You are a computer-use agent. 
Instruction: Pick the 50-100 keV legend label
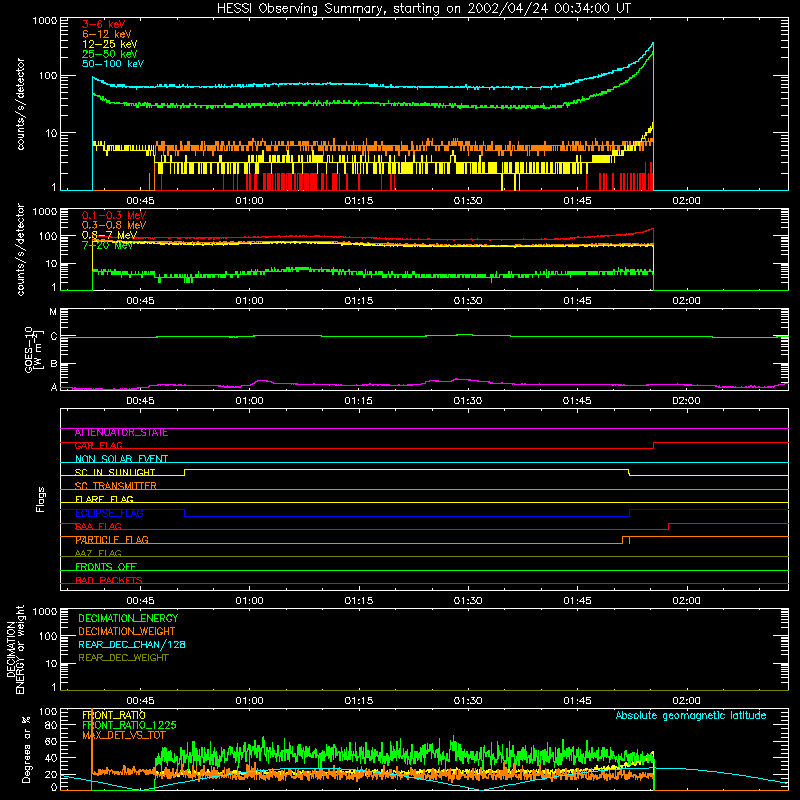113,64
